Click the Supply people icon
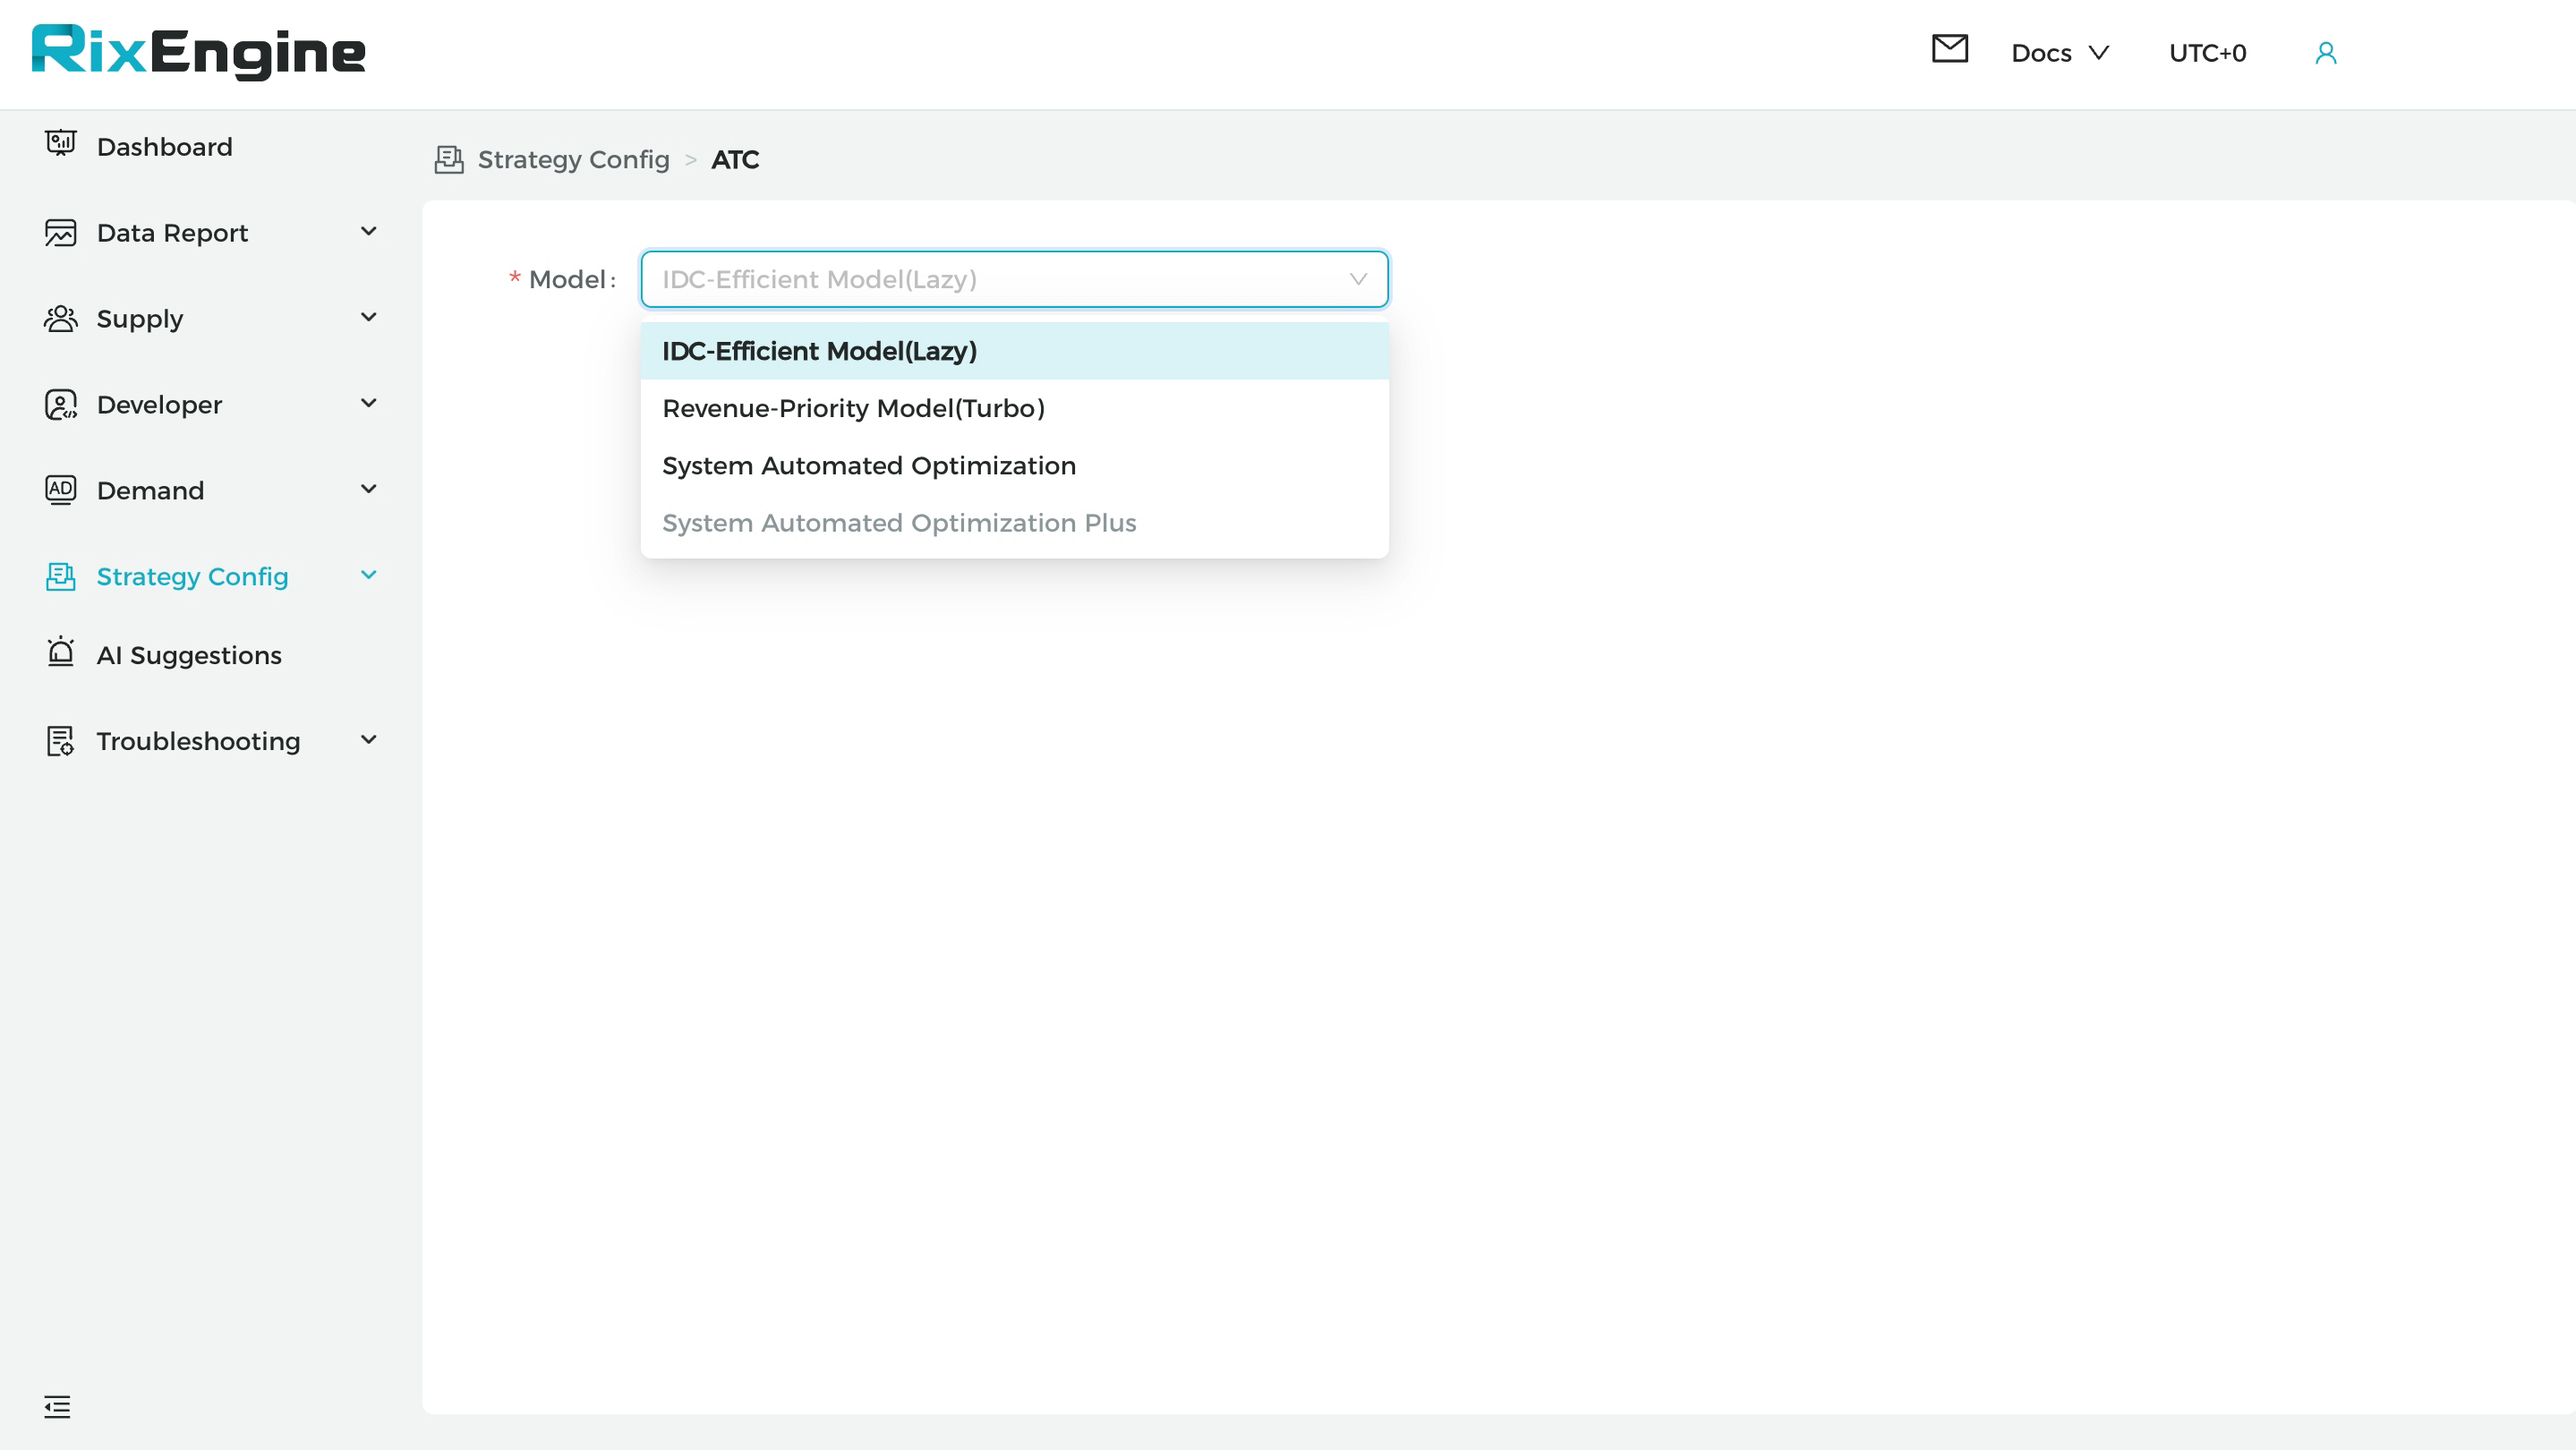This screenshot has height=1450, width=2576. [61, 318]
